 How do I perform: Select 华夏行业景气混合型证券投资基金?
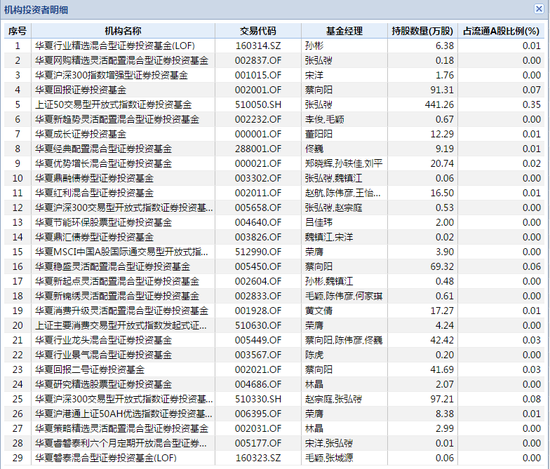pyautogui.click(x=274, y=355)
